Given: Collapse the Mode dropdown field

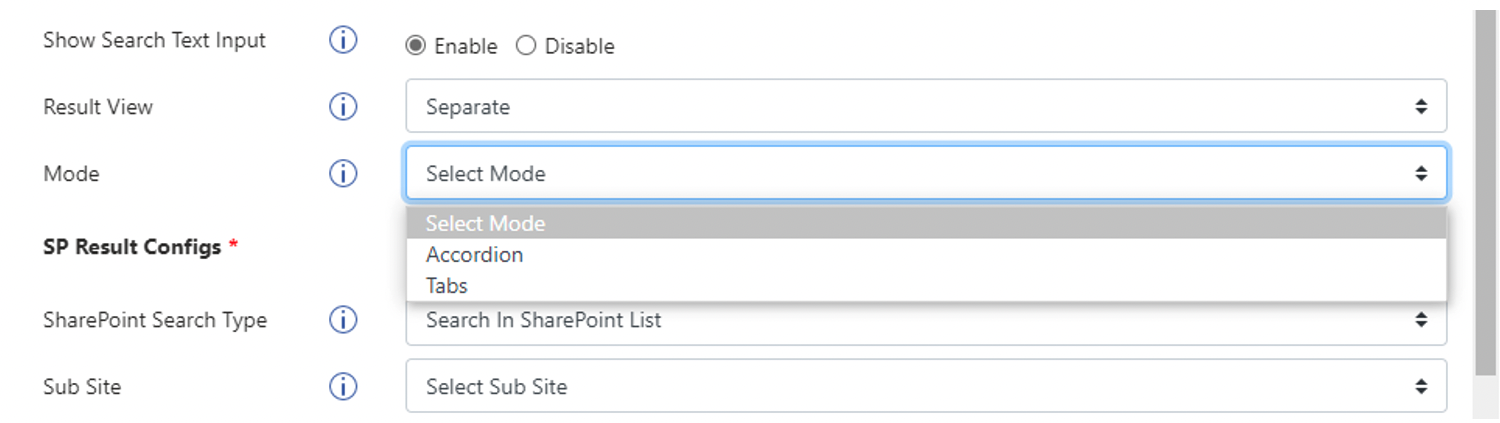Looking at the screenshot, I should pos(926,173).
